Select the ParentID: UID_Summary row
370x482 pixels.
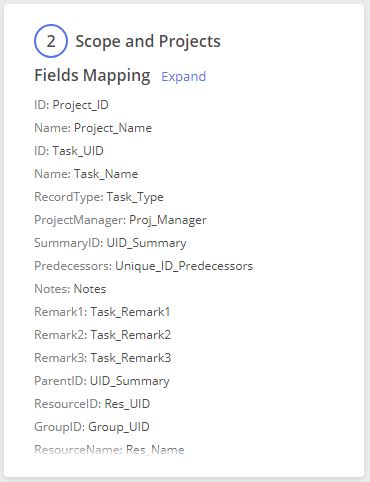click(x=102, y=381)
